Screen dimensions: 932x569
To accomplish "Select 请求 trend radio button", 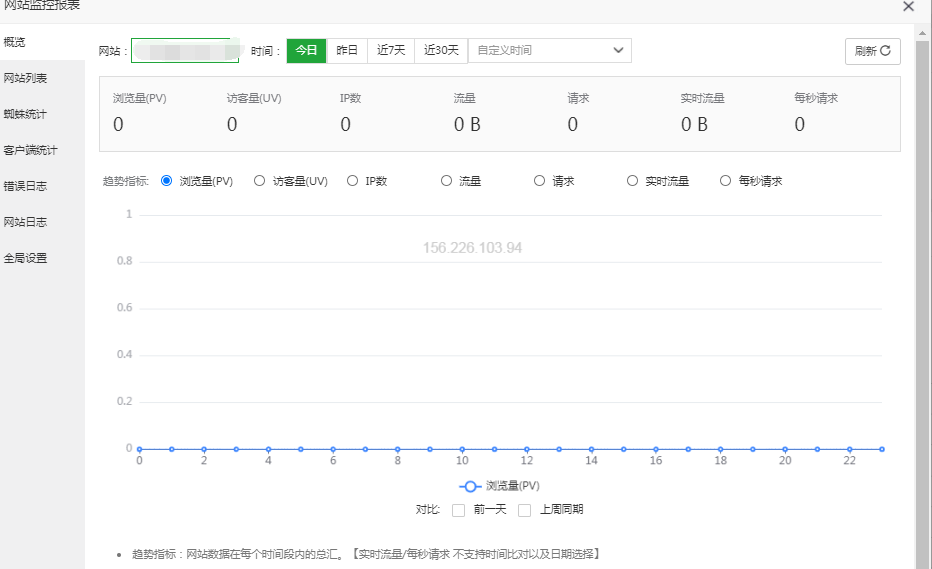I will tap(539, 181).
